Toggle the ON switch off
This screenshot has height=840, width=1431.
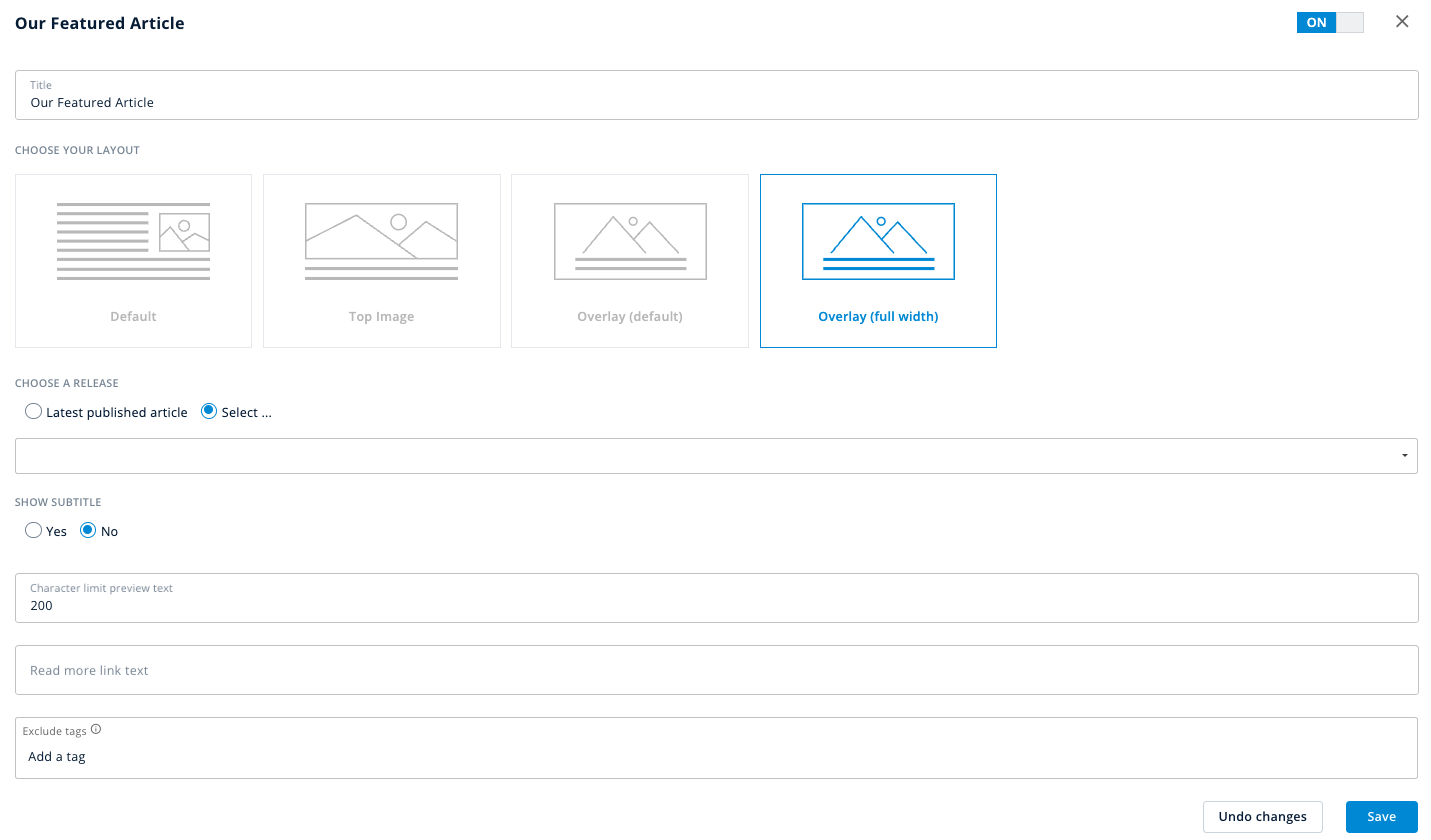(1330, 22)
